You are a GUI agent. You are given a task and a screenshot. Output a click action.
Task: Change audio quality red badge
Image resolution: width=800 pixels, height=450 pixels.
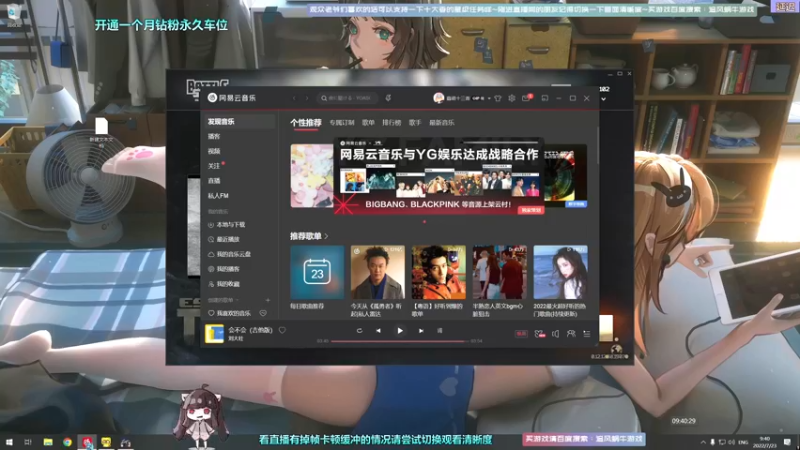point(521,334)
